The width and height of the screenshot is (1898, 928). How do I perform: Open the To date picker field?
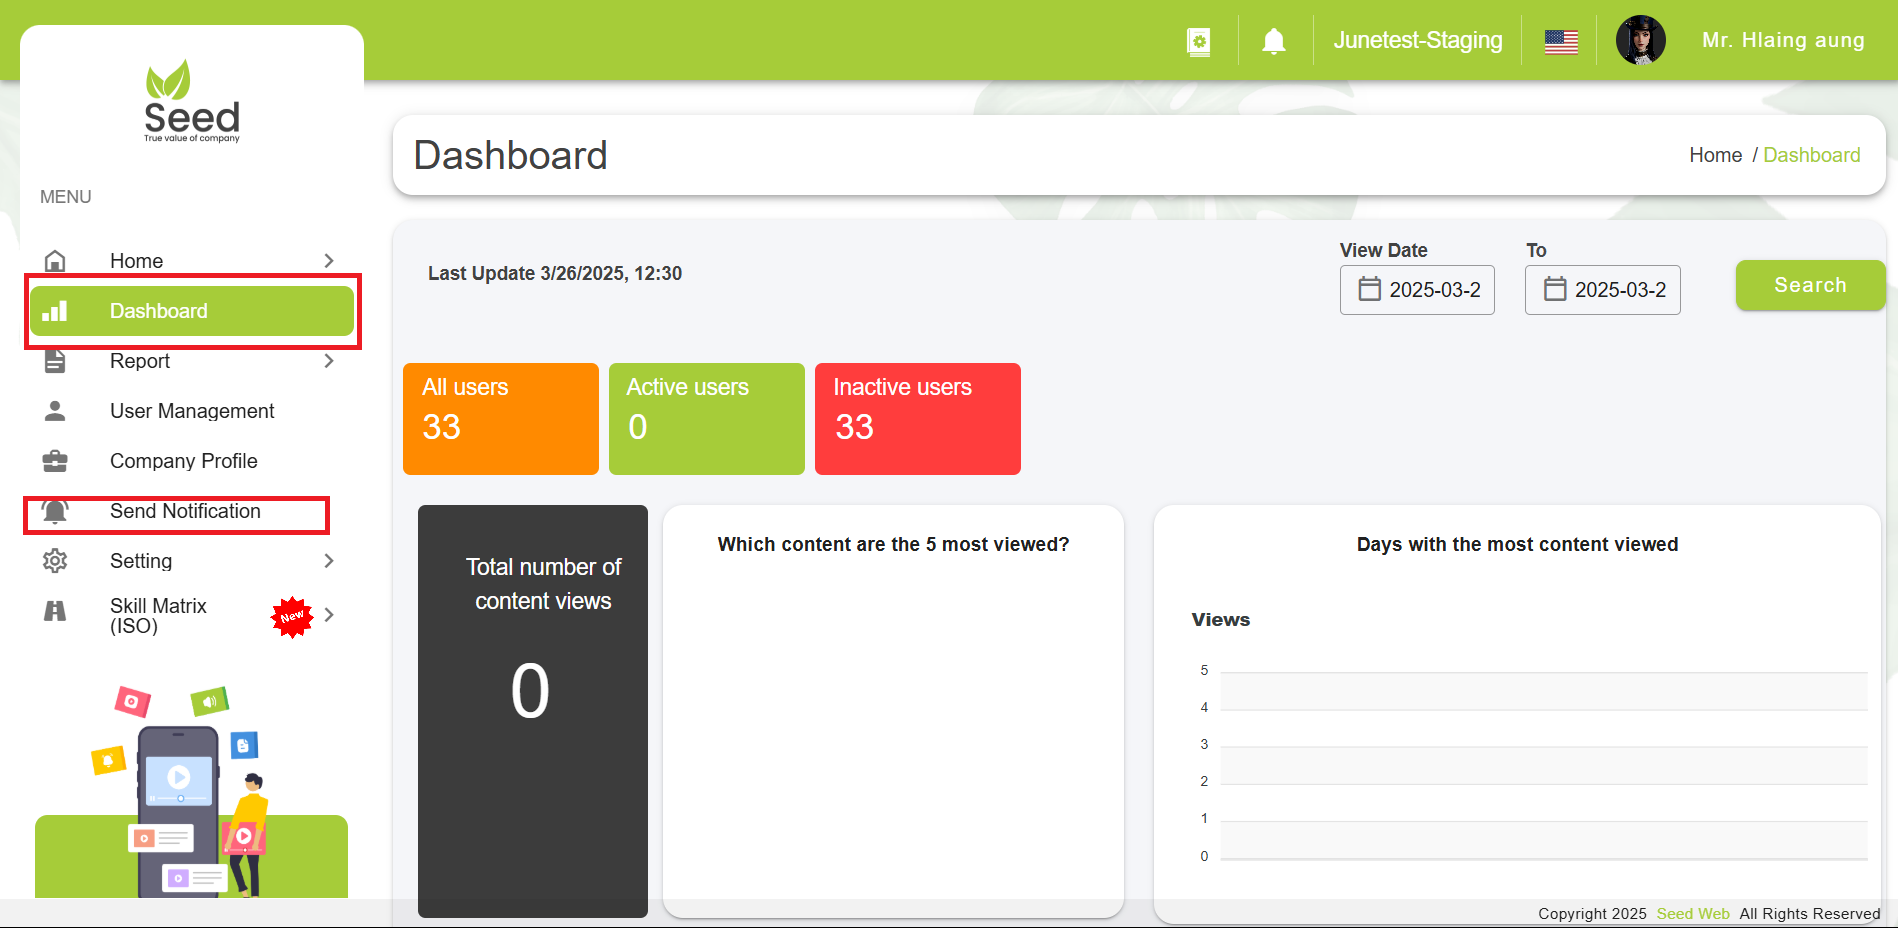pyautogui.click(x=1602, y=290)
